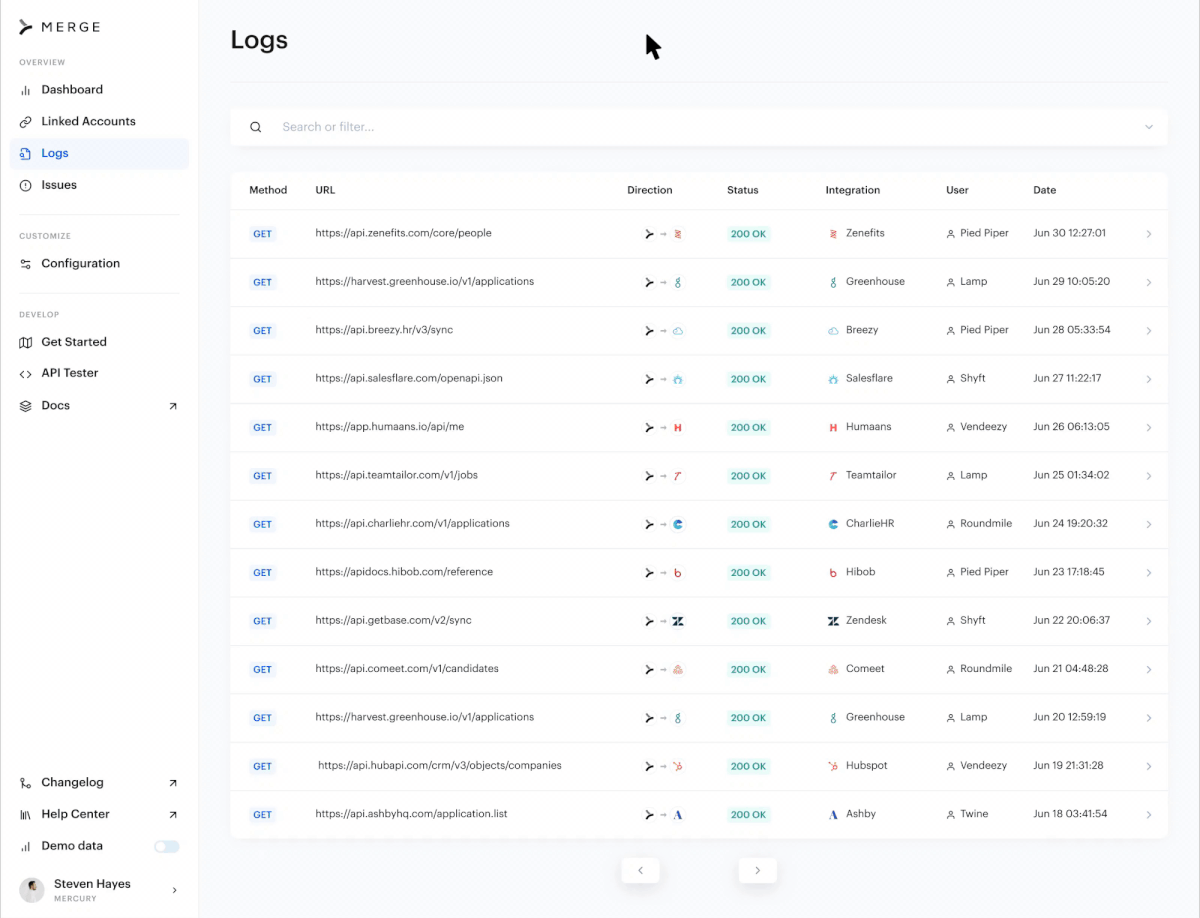The image size is (1200, 918).
Task: Click the Issues alert icon
Action: (26, 186)
